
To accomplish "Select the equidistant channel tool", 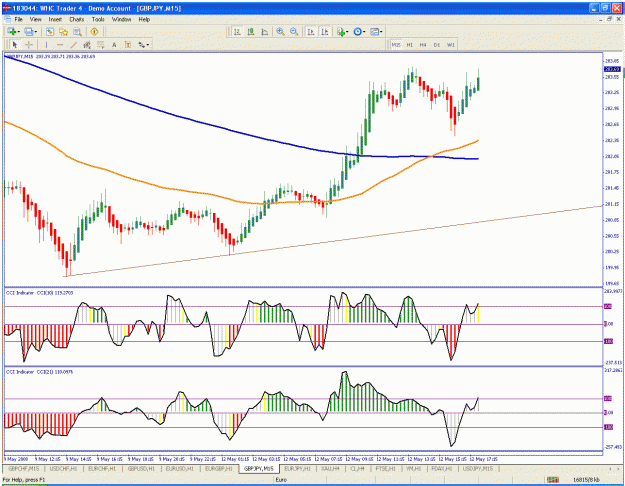I will 87,45.
